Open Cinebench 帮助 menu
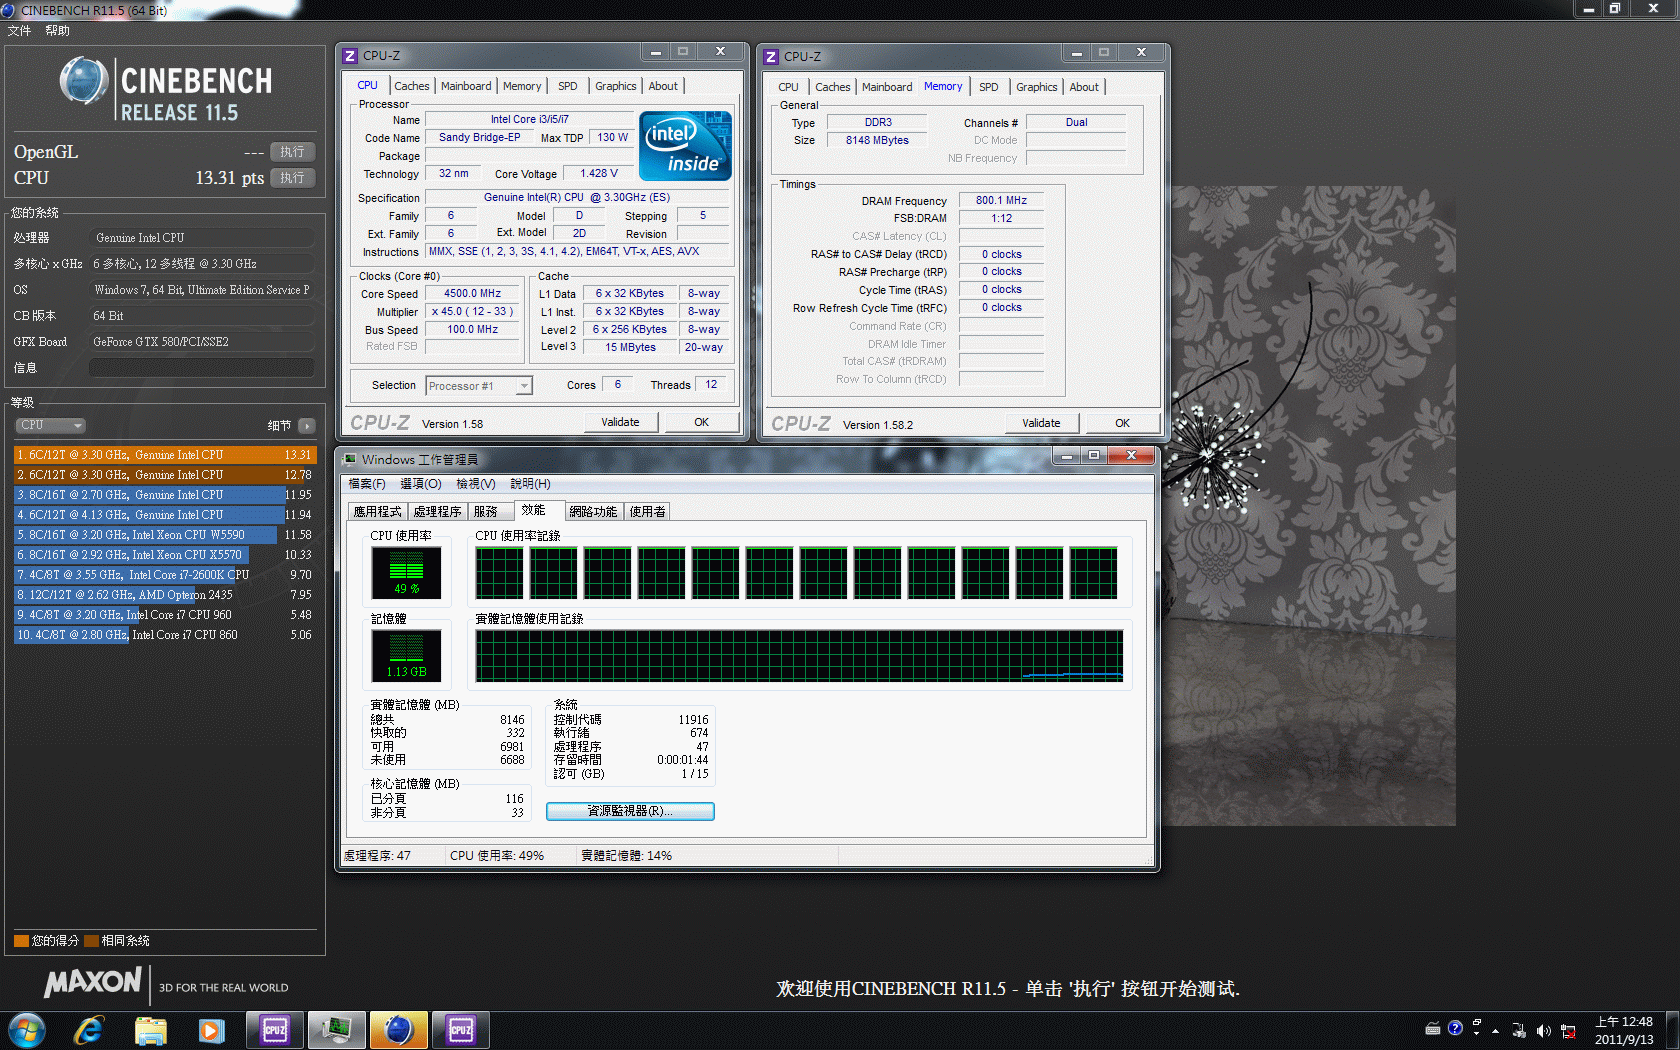The height and width of the screenshot is (1050, 1680). click(57, 31)
